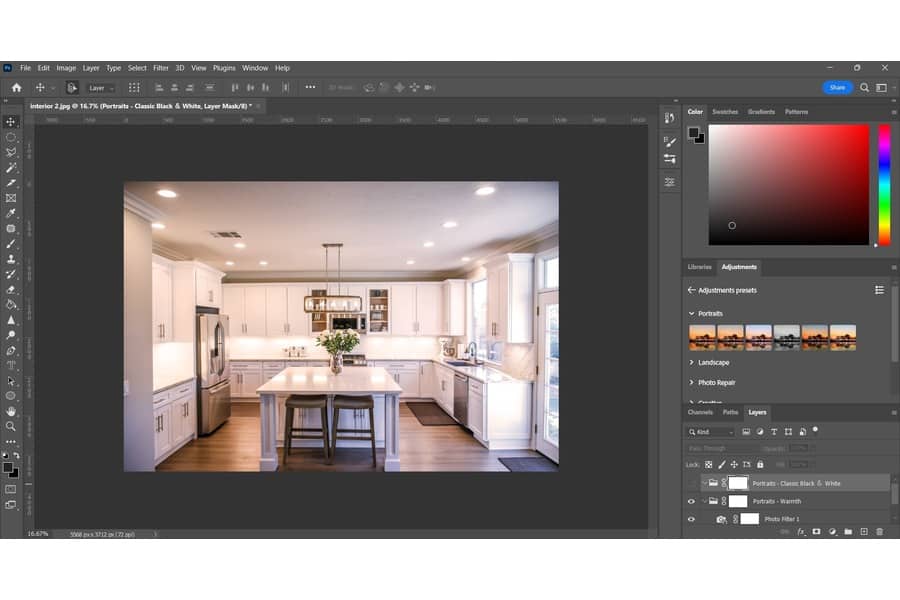Click the foreground color swatch in toolbar
Viewport: 900px width, 600px height.
(x=7, y=468)
